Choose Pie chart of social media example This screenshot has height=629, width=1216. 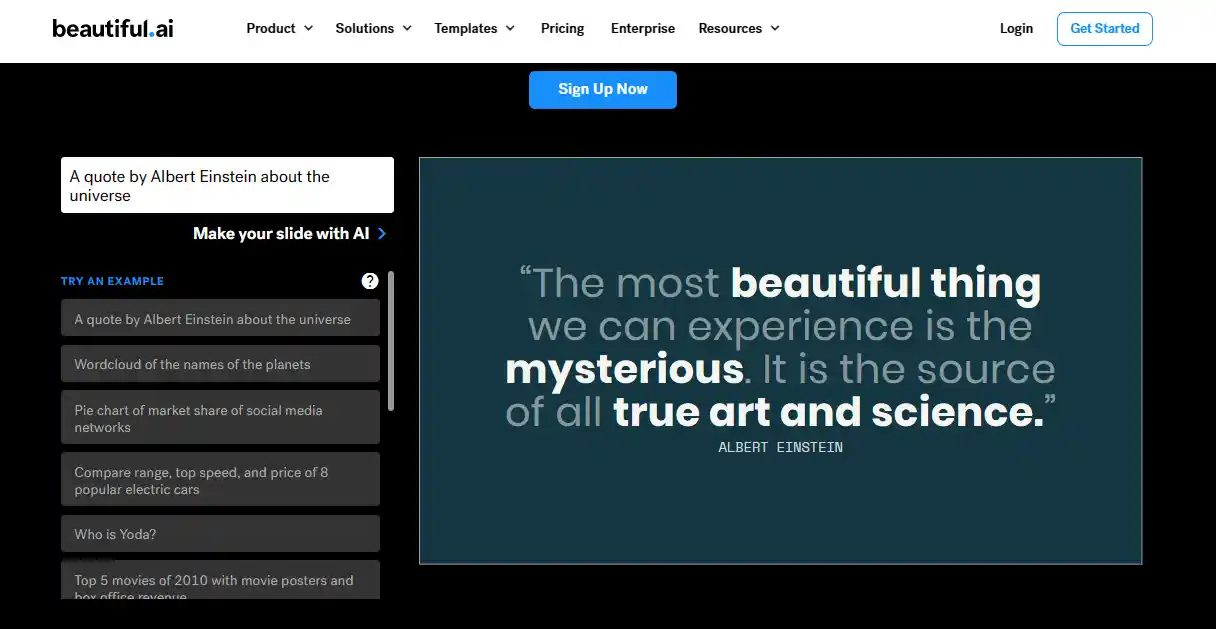(220, 417)
